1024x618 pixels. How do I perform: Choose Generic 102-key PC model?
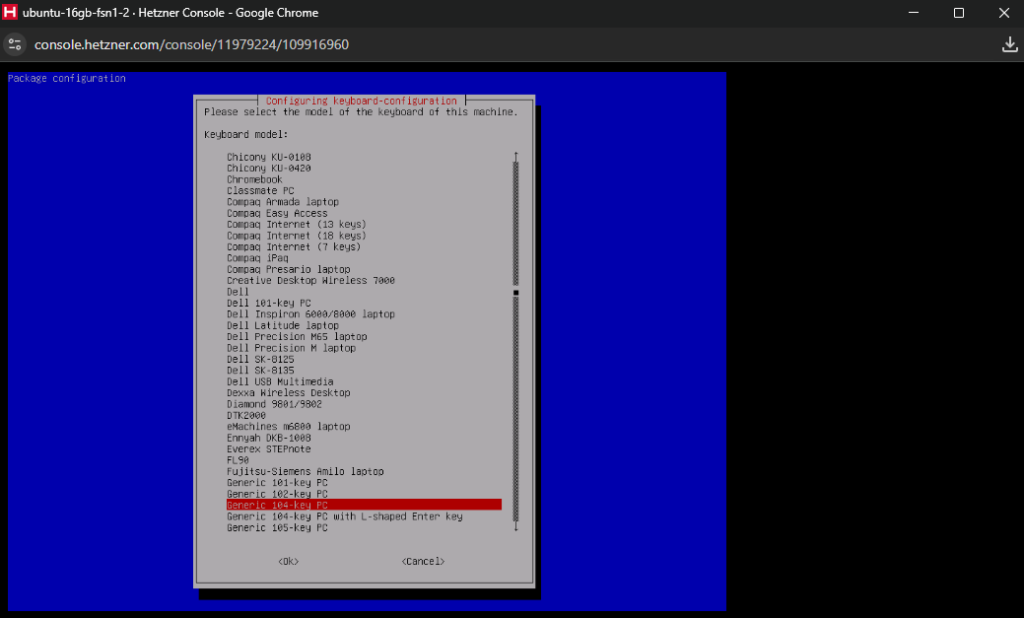tap(277, 494)
